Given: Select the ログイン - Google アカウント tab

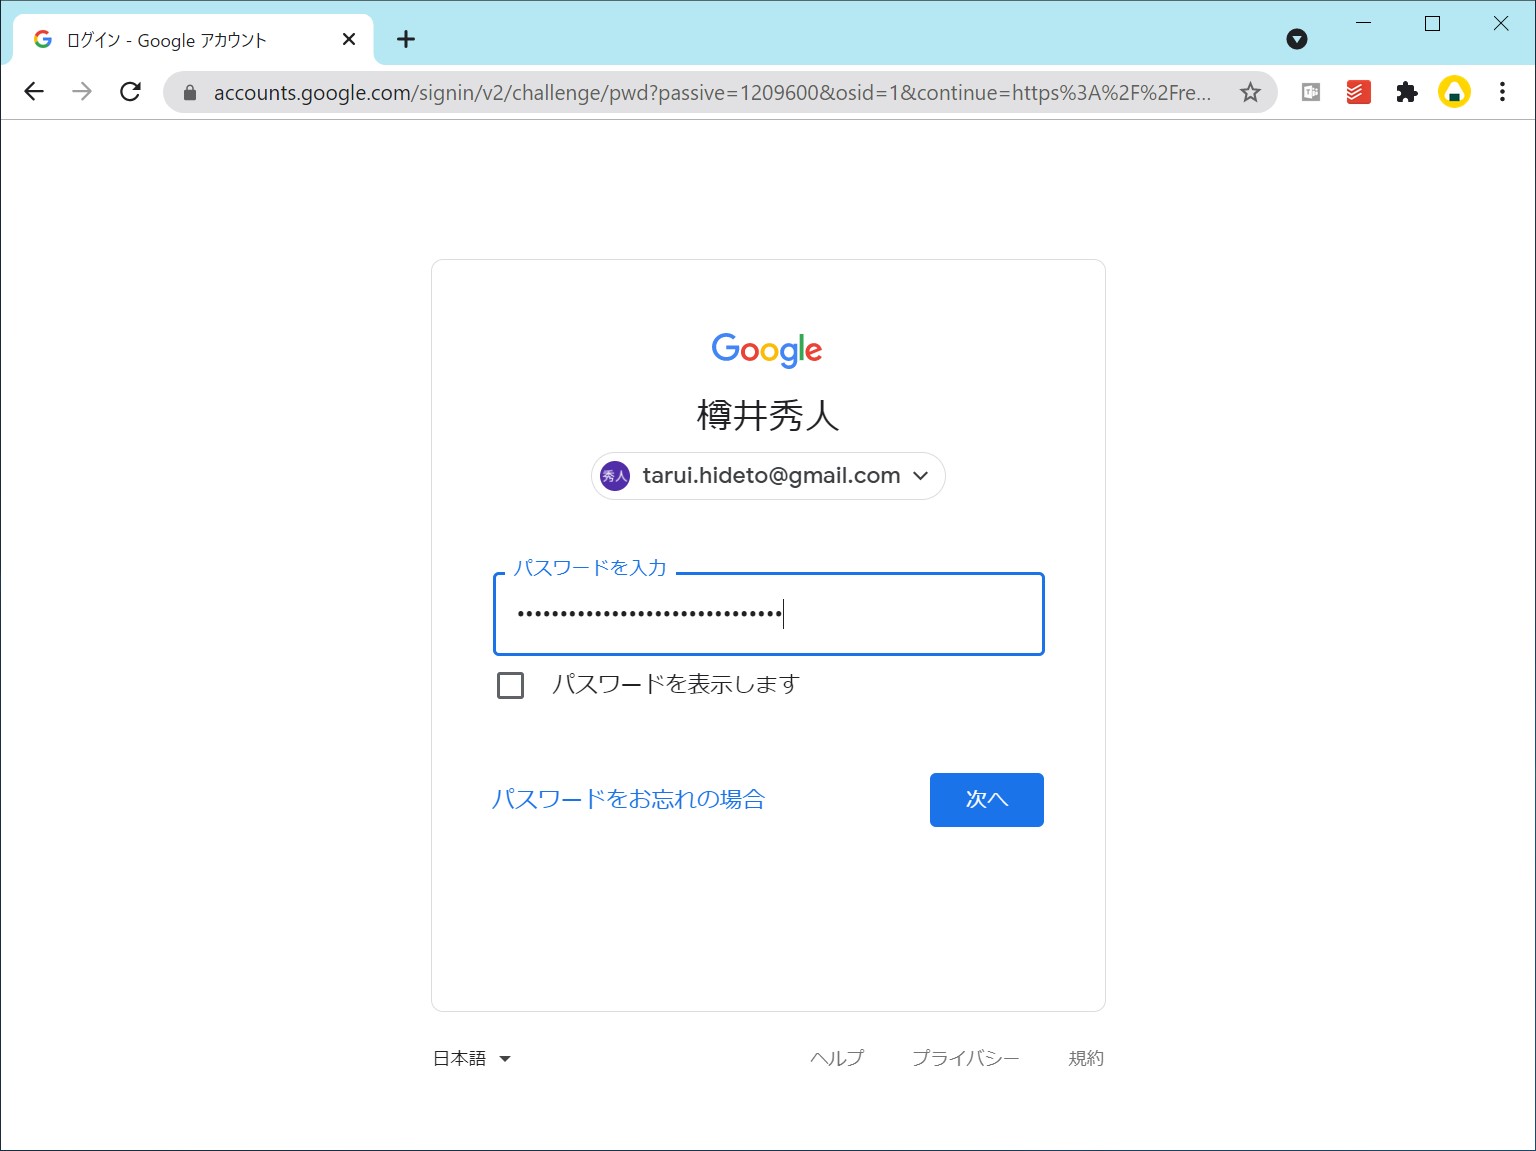Looking at the screenshot, I should (180, 39).
